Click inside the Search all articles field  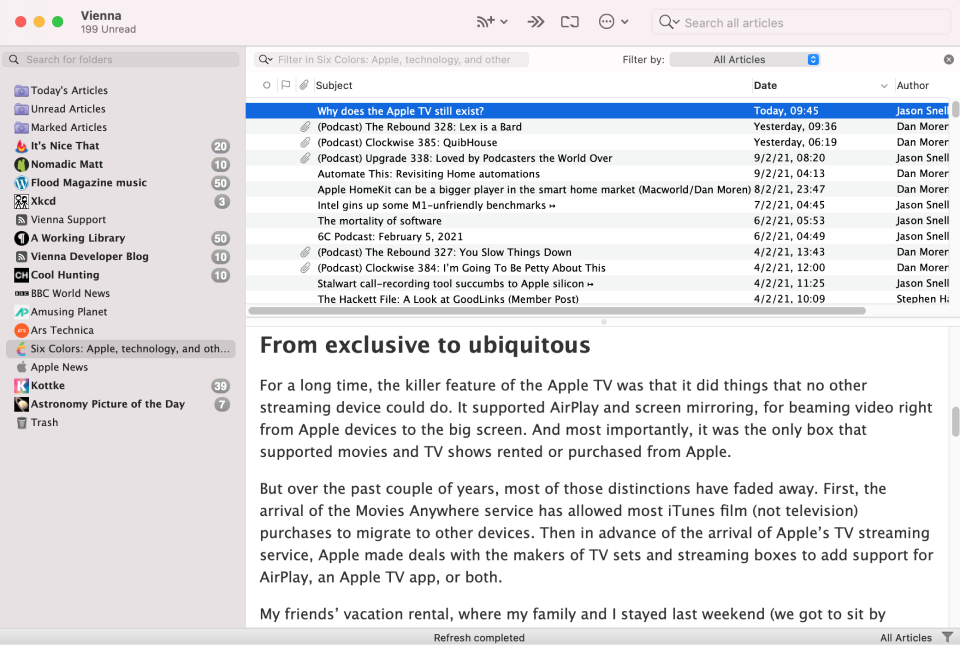(x=800, y=21)
